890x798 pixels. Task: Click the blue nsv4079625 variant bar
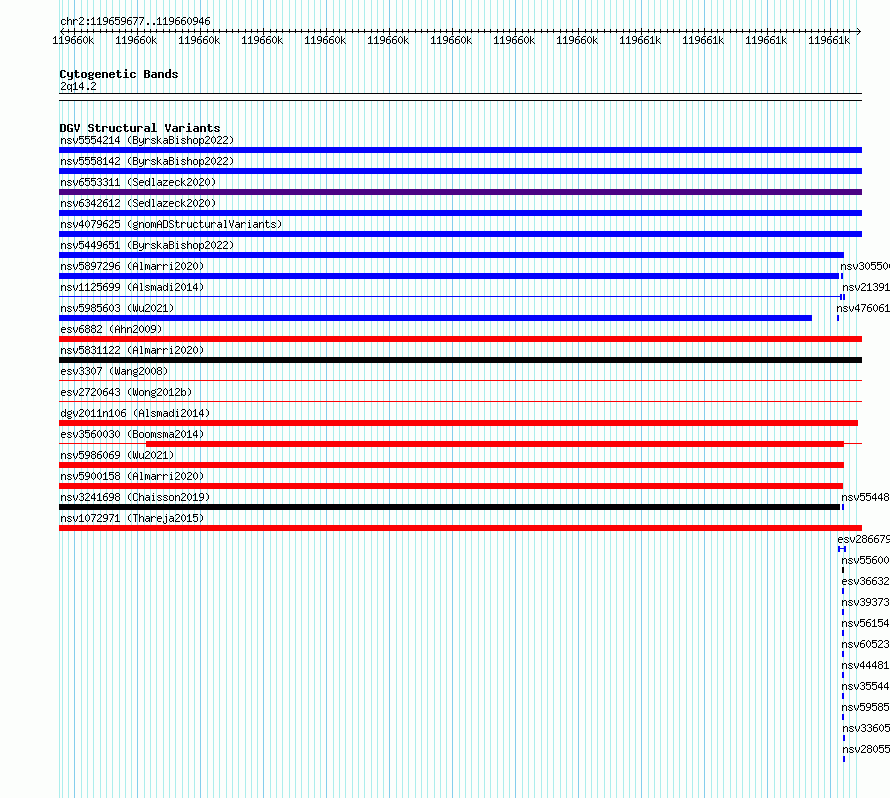(x=460, y=234)
